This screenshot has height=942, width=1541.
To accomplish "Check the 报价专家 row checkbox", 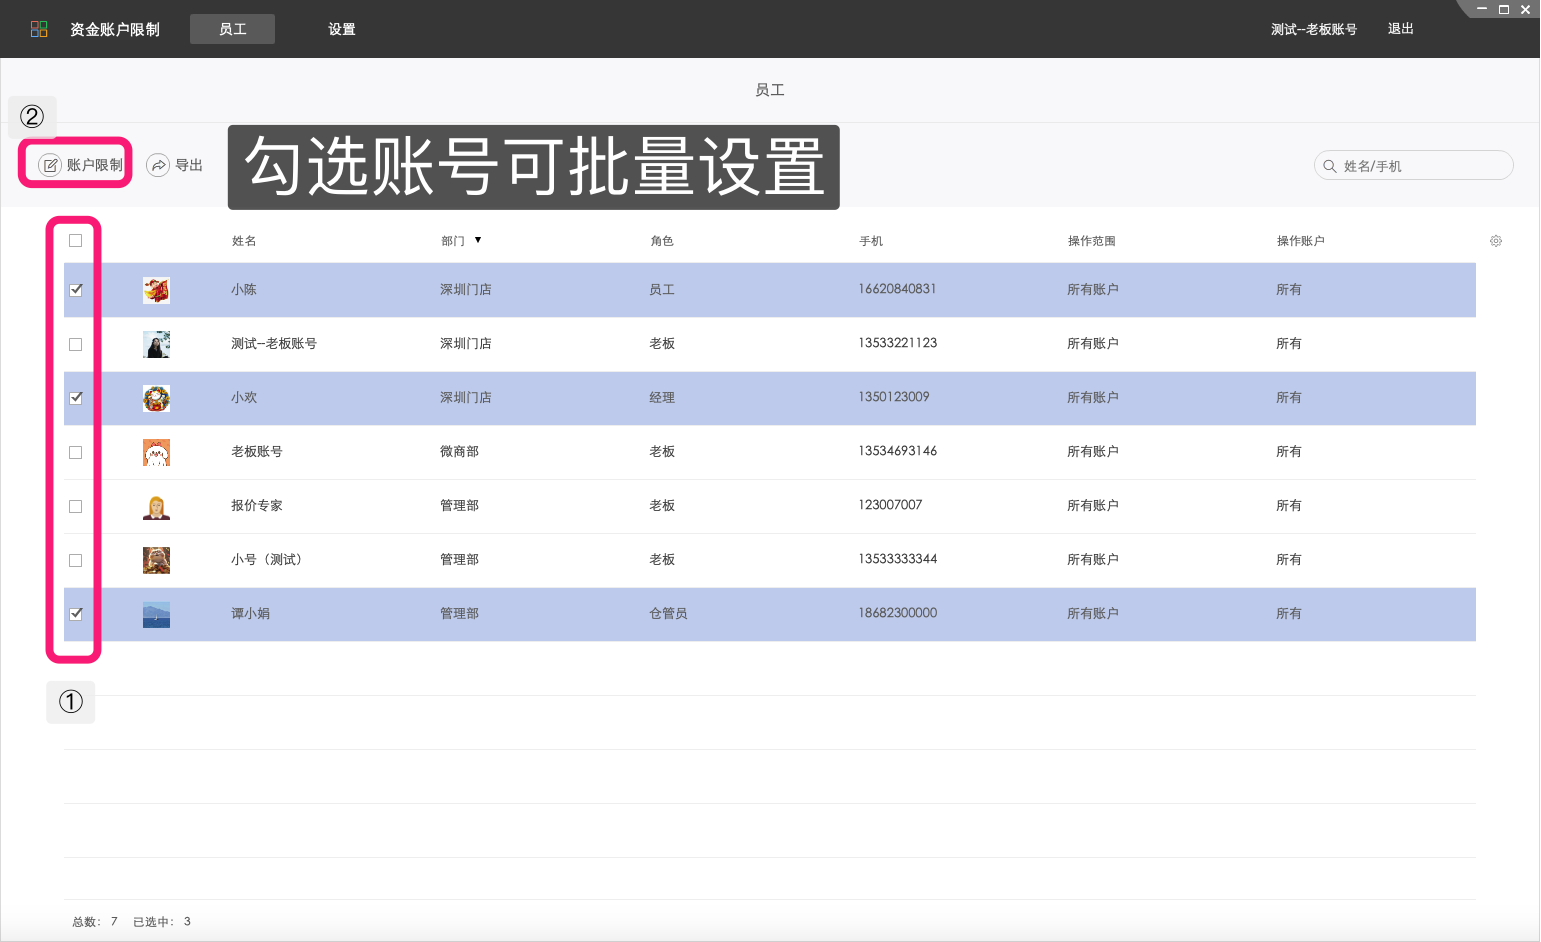I will tap(75, 506).
